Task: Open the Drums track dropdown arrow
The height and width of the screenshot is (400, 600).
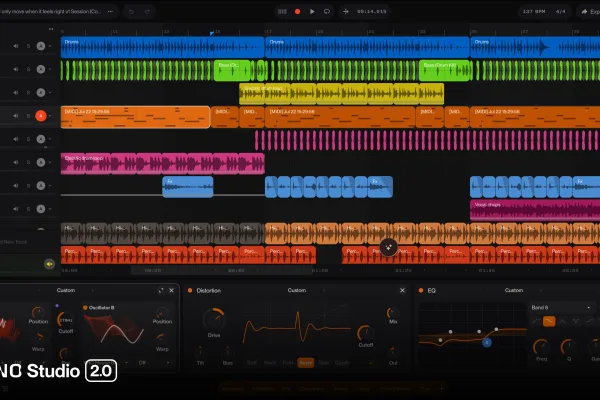Action: [x=50, y=46]
